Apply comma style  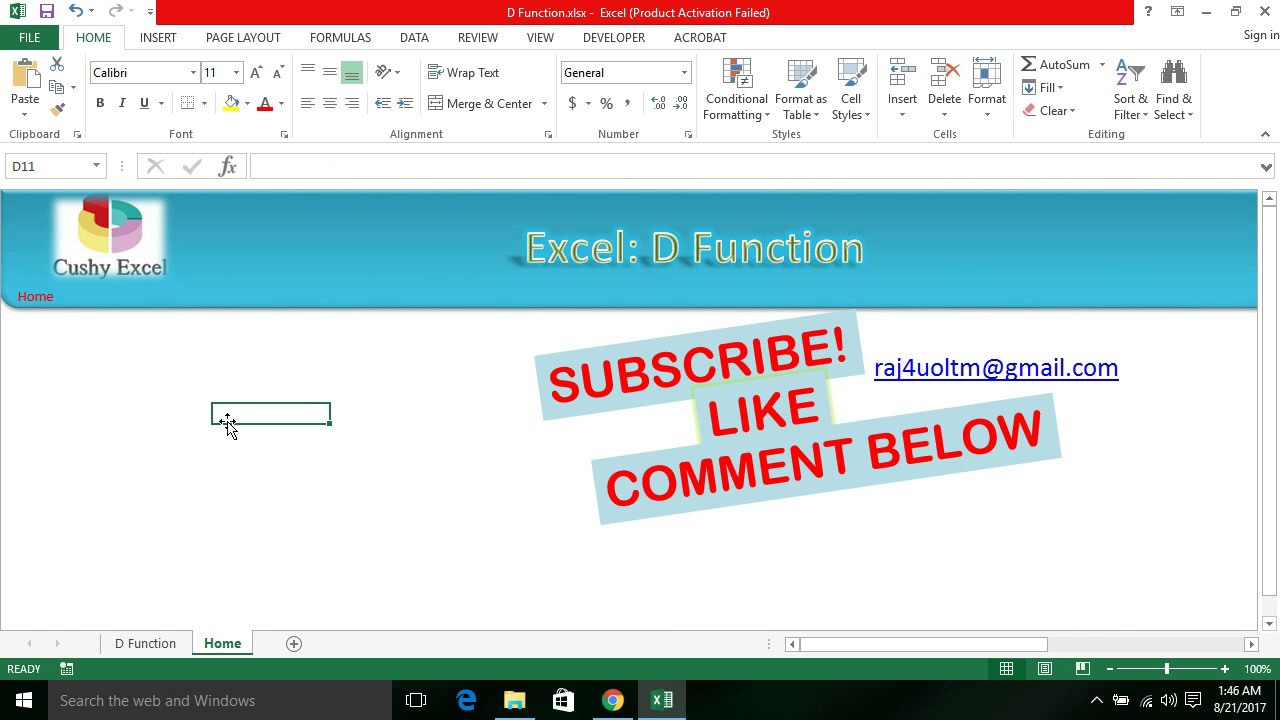coord(628,103)
